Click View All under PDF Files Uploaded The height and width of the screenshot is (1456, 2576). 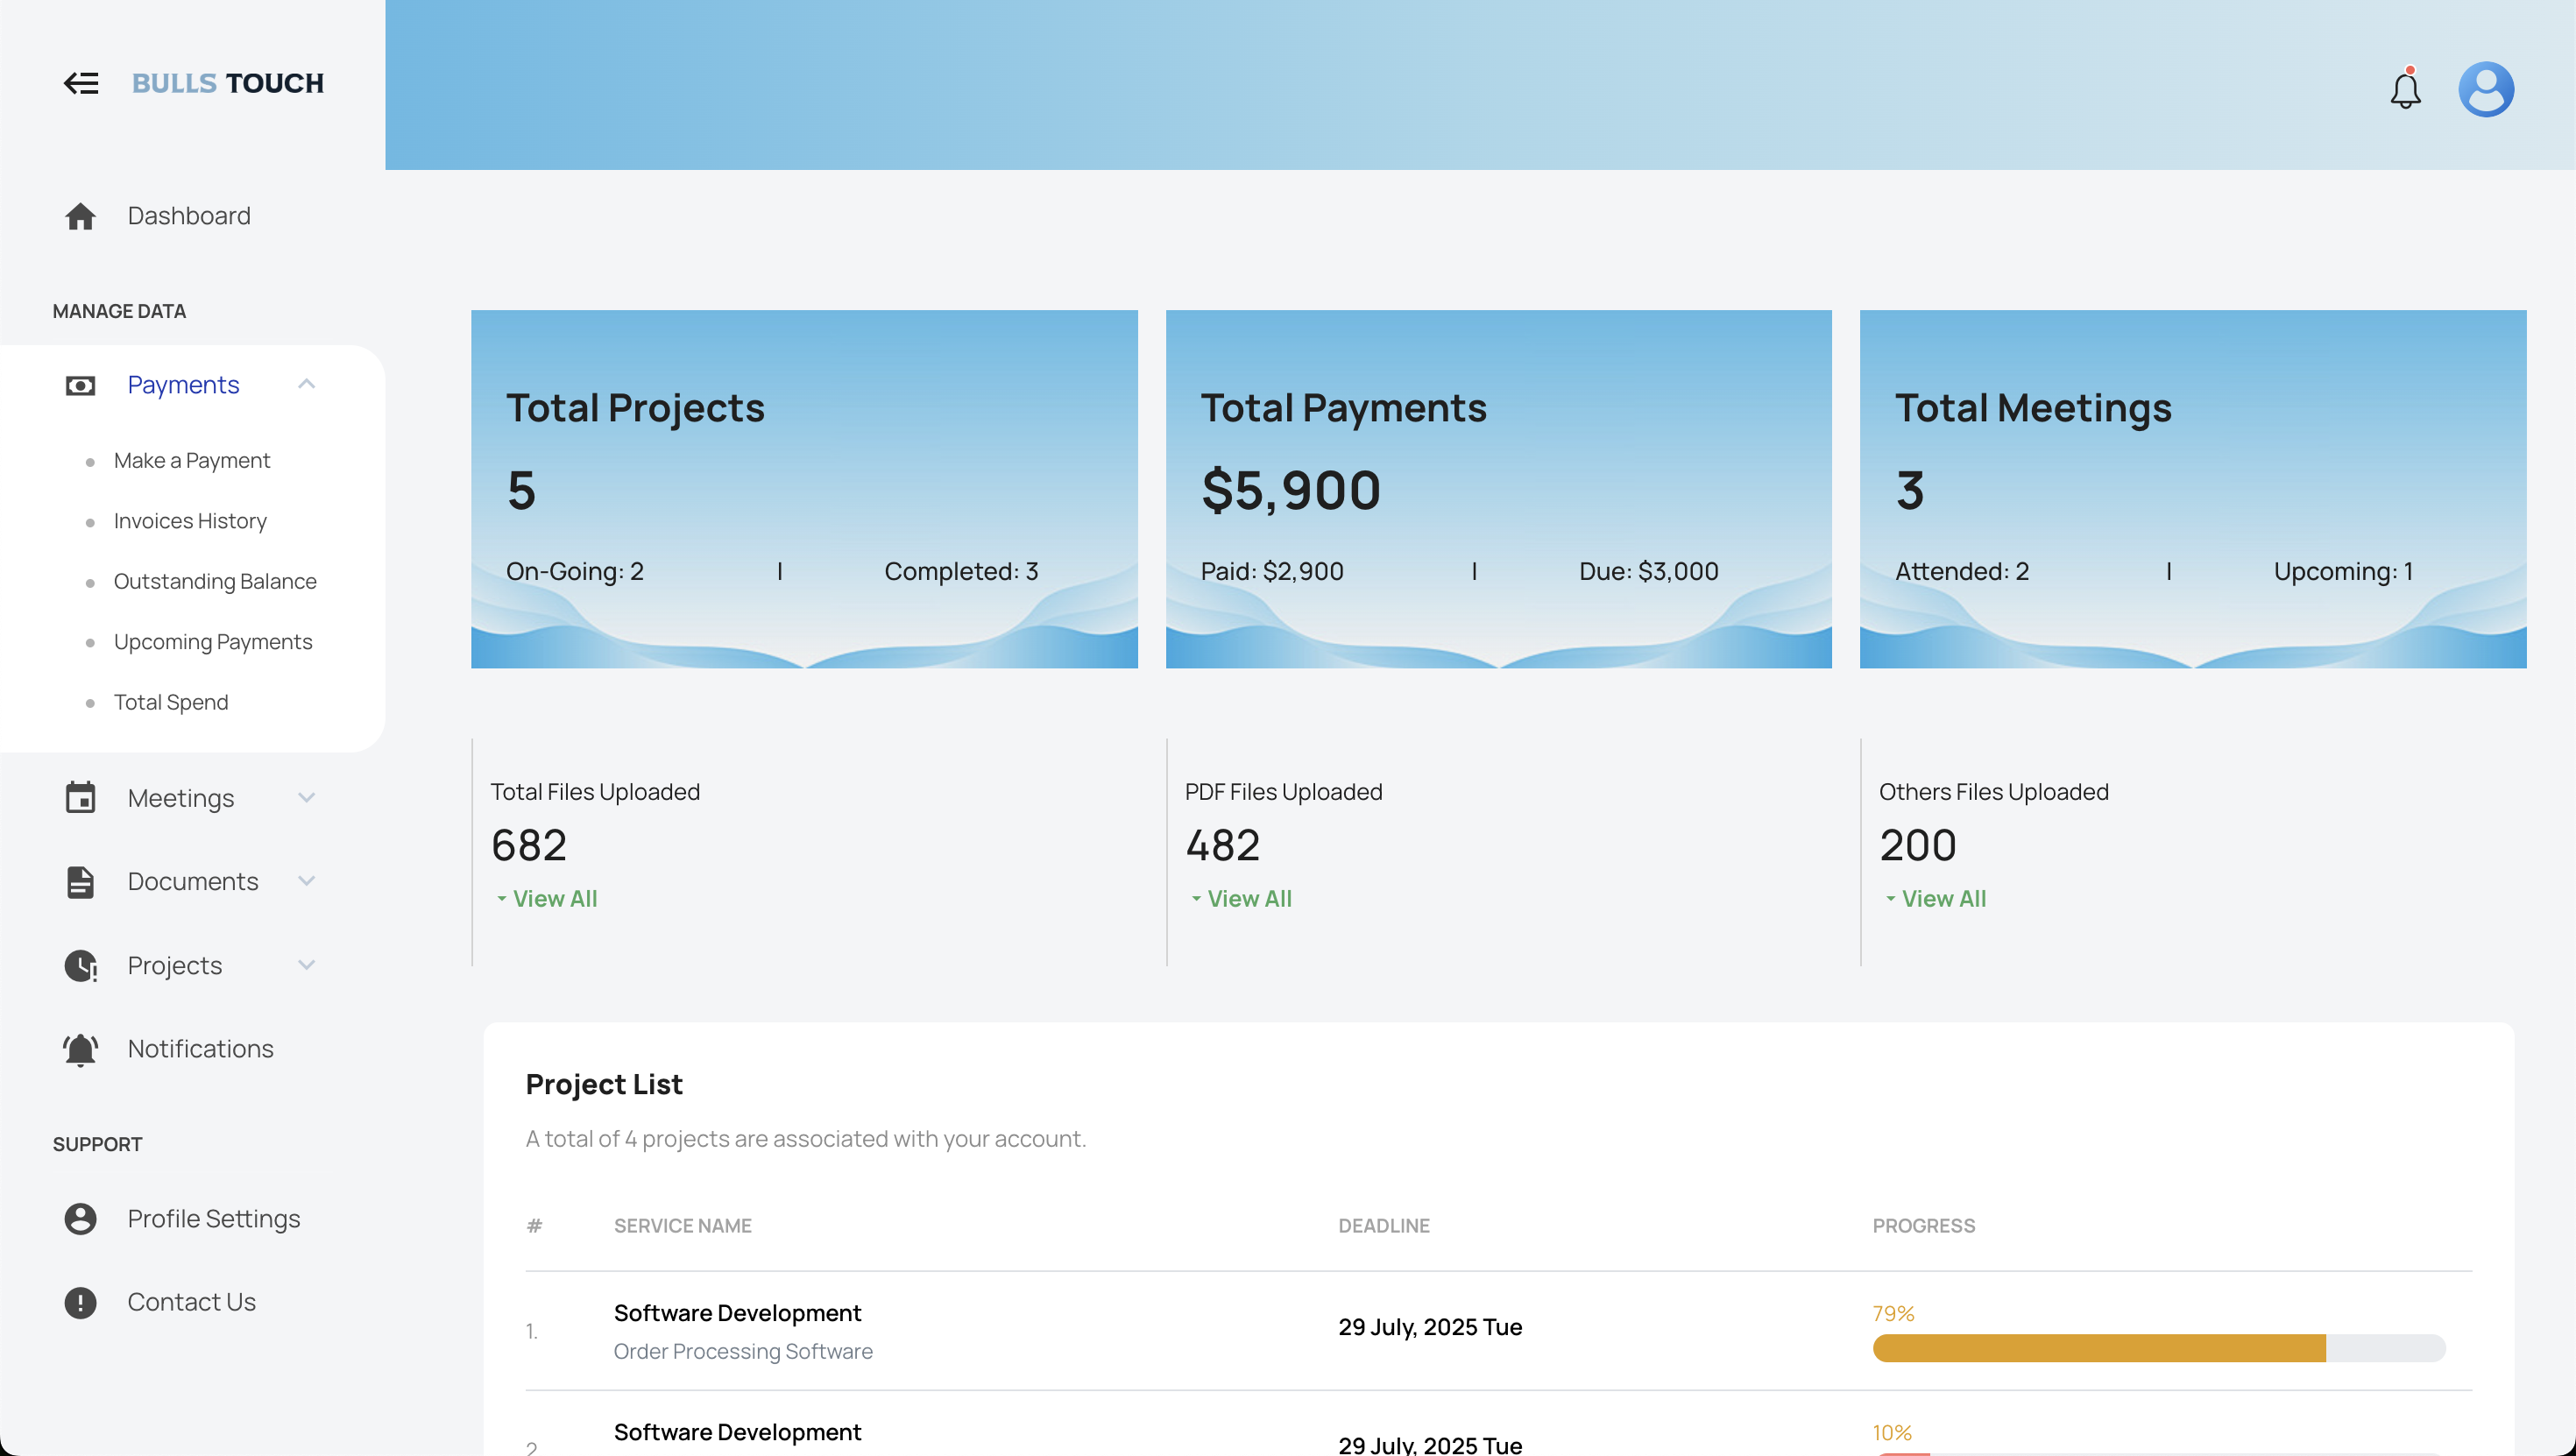[1249, 899]
